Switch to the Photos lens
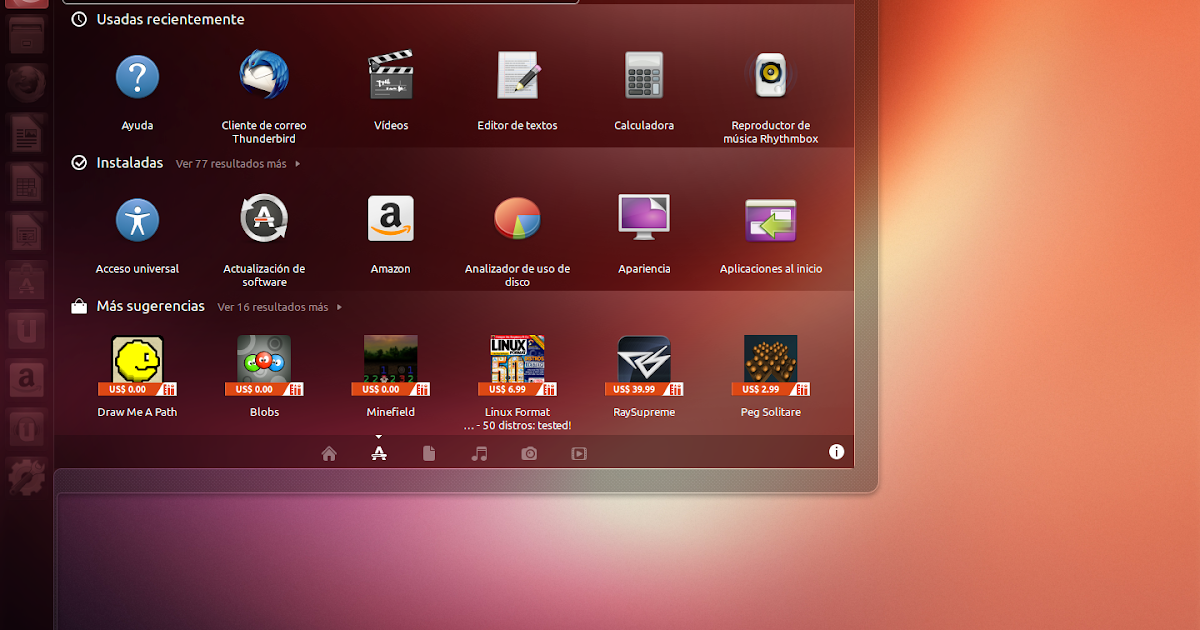This screenshot has width=1200, height=630. click(529, 454)
